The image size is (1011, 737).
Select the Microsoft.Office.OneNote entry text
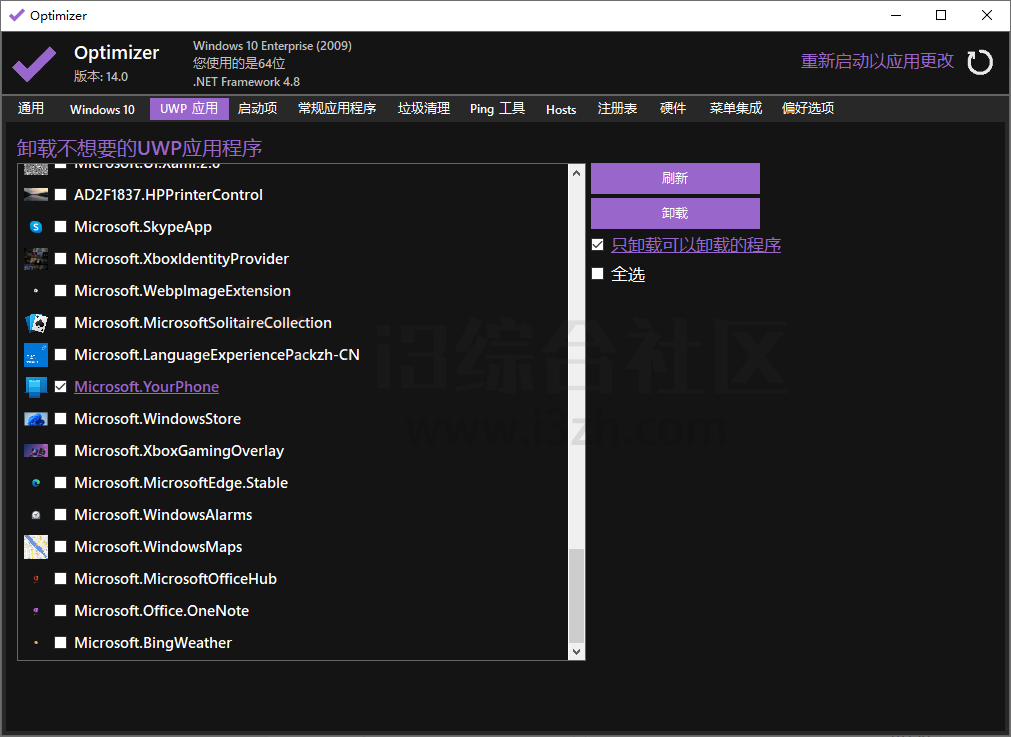point(161,611)
